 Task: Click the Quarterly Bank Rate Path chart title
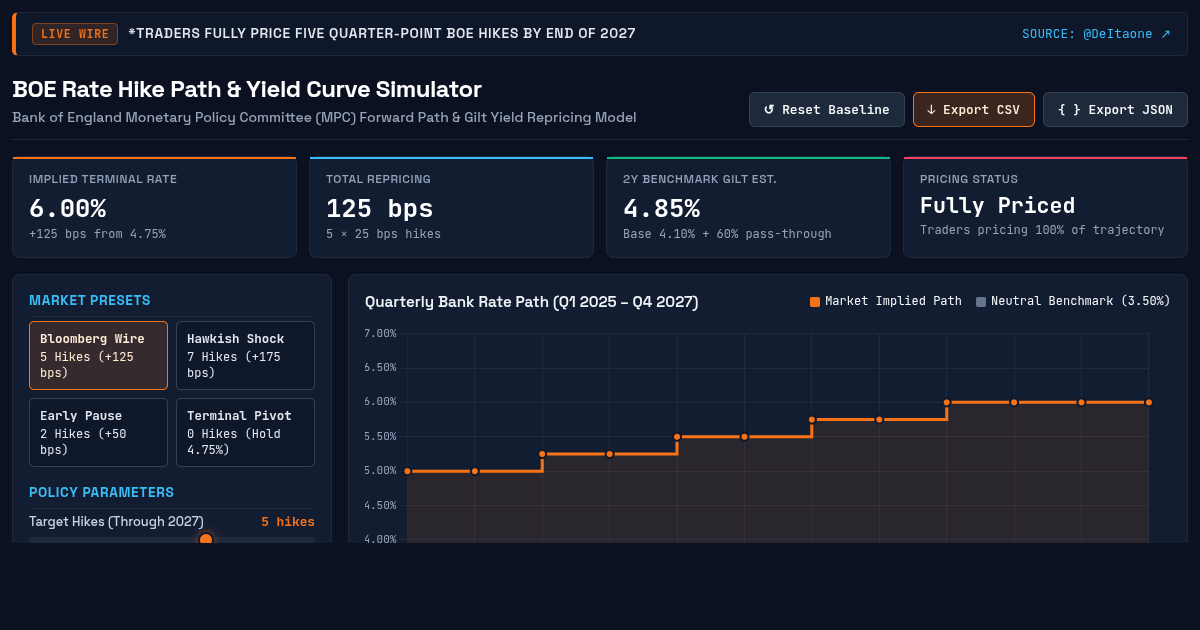[x=531, y=302]
